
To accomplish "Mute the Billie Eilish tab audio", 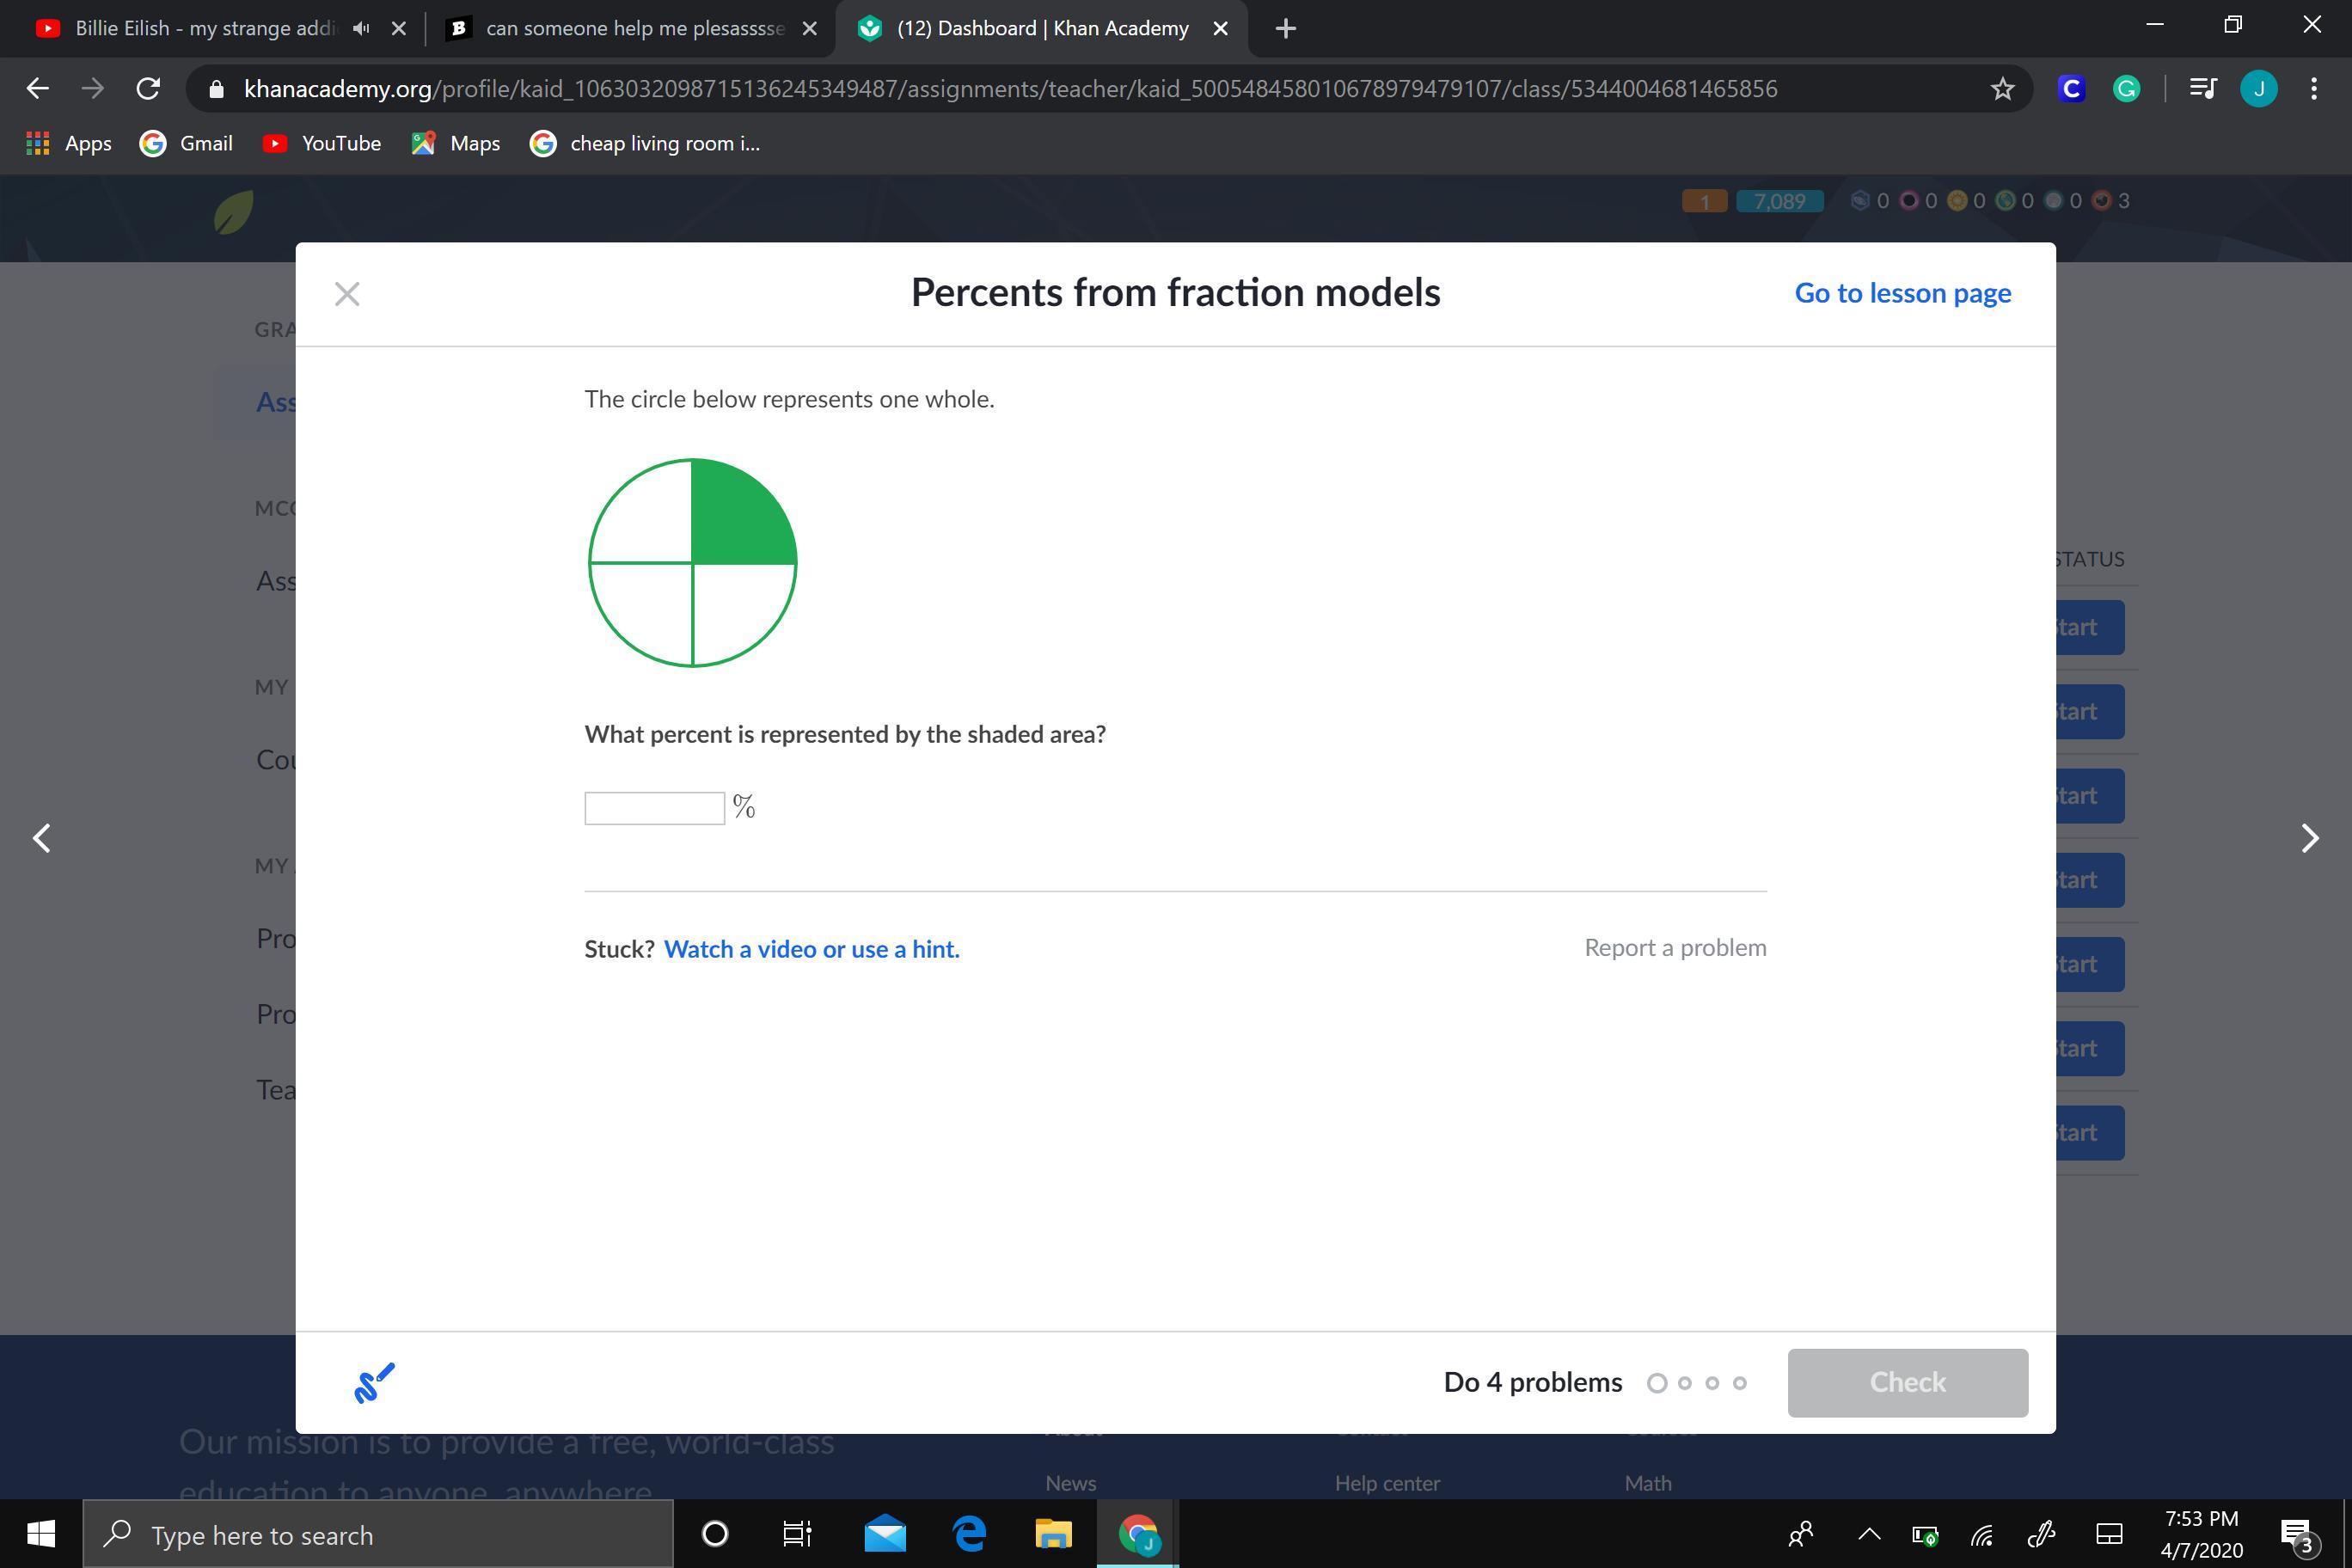I will (361, 28).
